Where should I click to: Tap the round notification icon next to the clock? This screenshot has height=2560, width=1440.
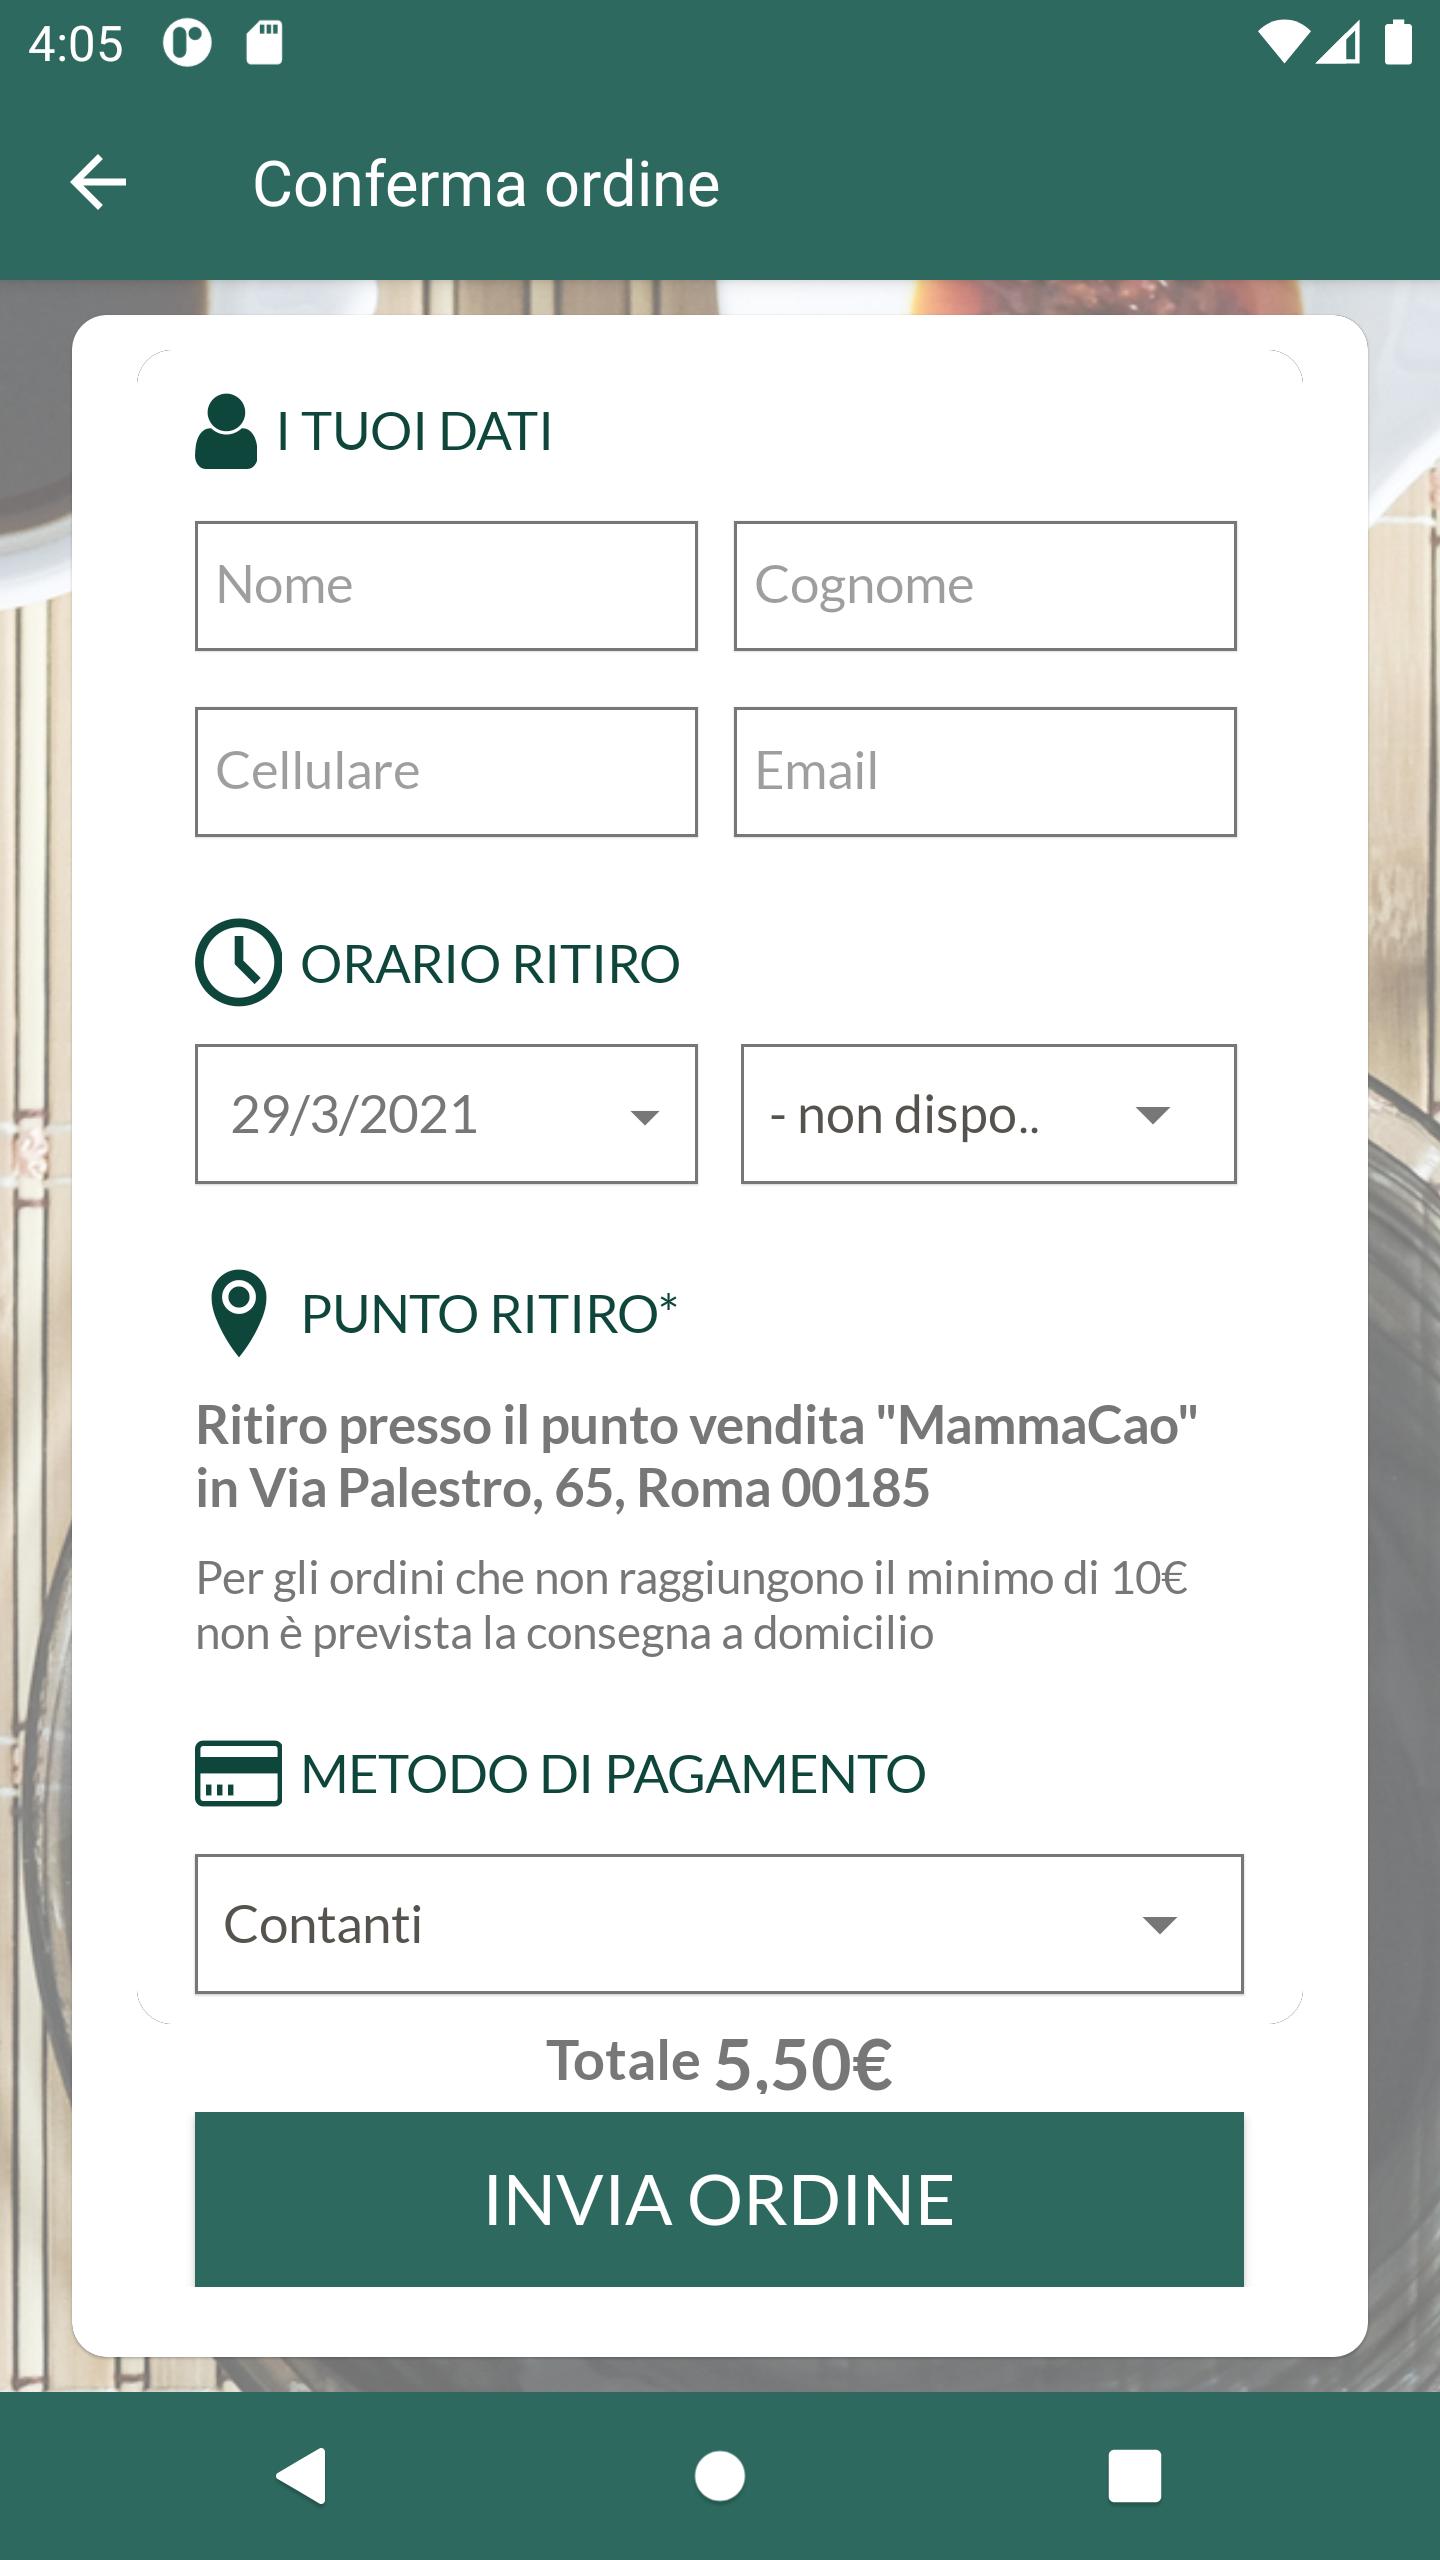(x=188, y=43)
